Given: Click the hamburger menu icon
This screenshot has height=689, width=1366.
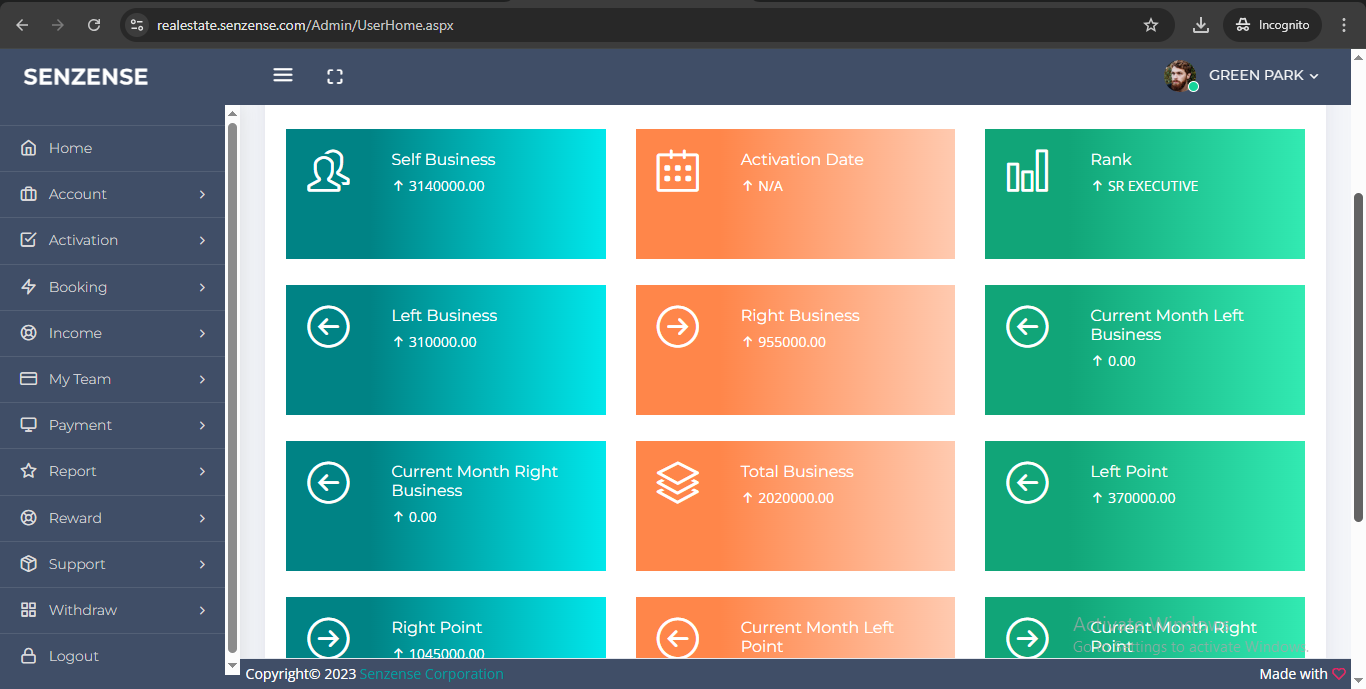Looking at the screenshot, I should coord(283,75).
